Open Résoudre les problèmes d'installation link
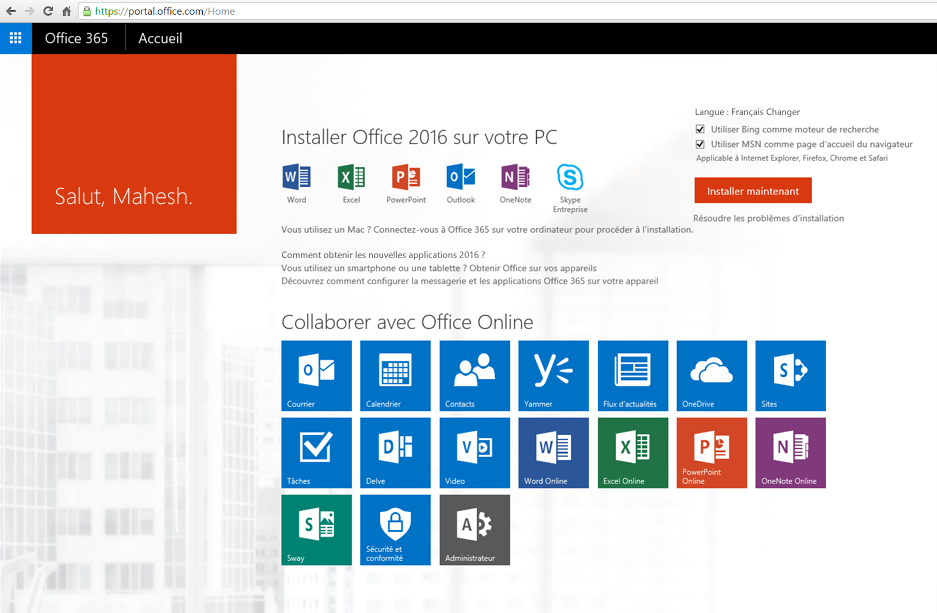The image size is (937, 613). [x=768, y=218]
